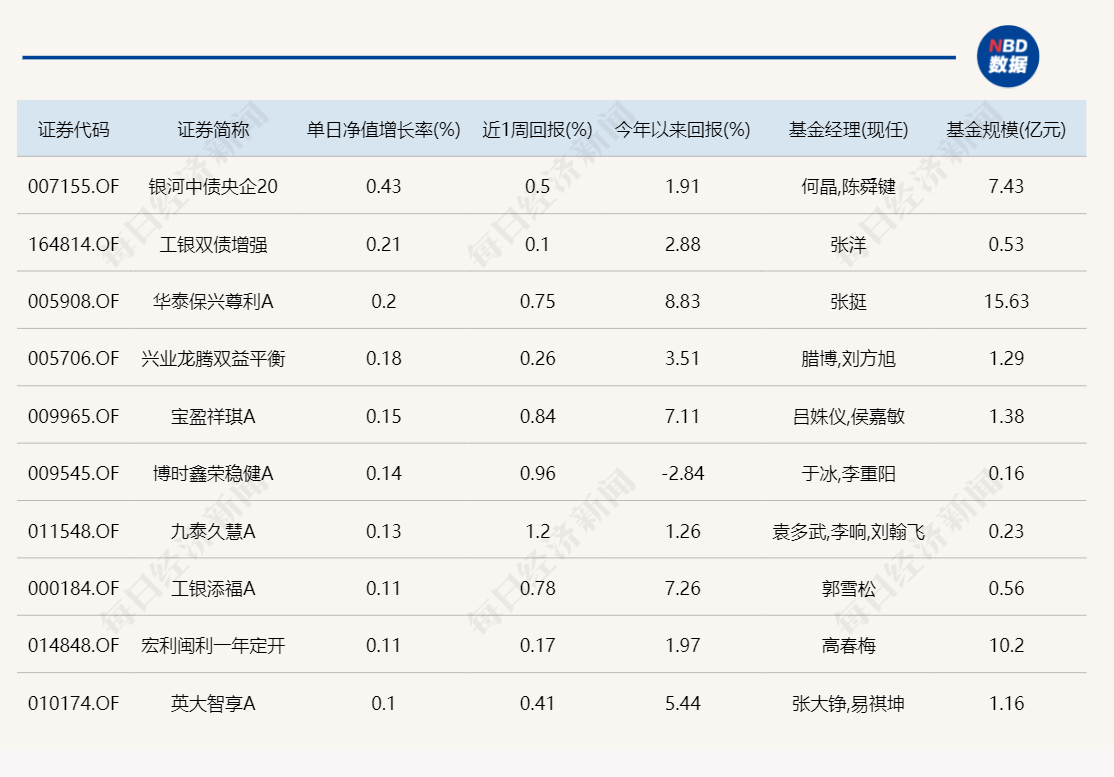Click fund name 宝盈祥琪A
This screenshot has width=1114, height=777.
click(213, 416)
